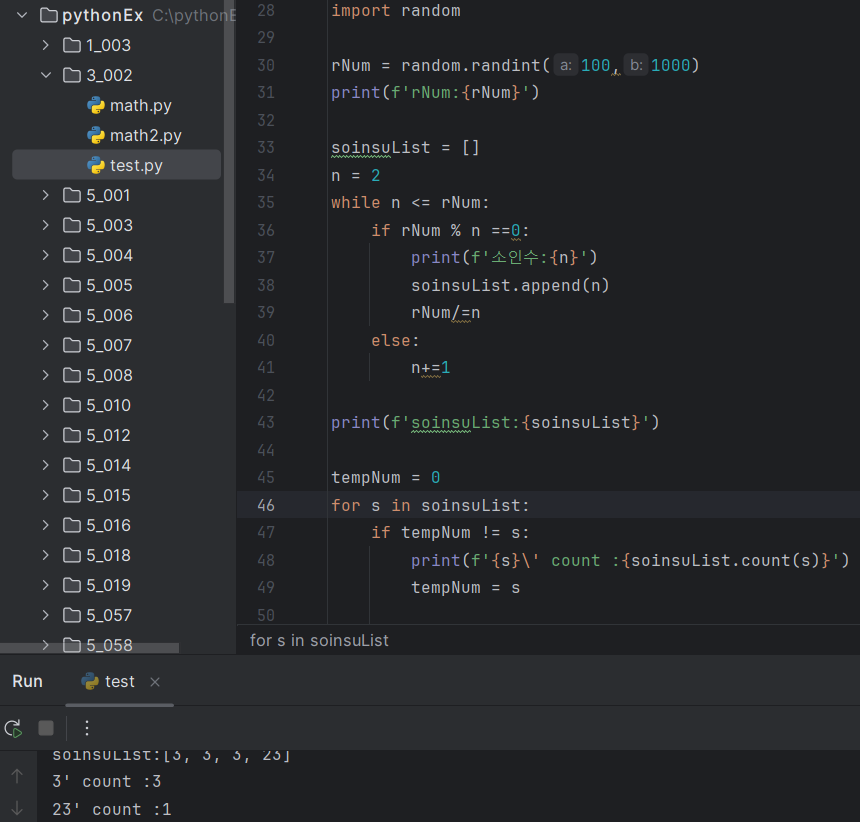Expand the 1_003 folder
This screenshot has width=860, height=822.
click(46, 45)
